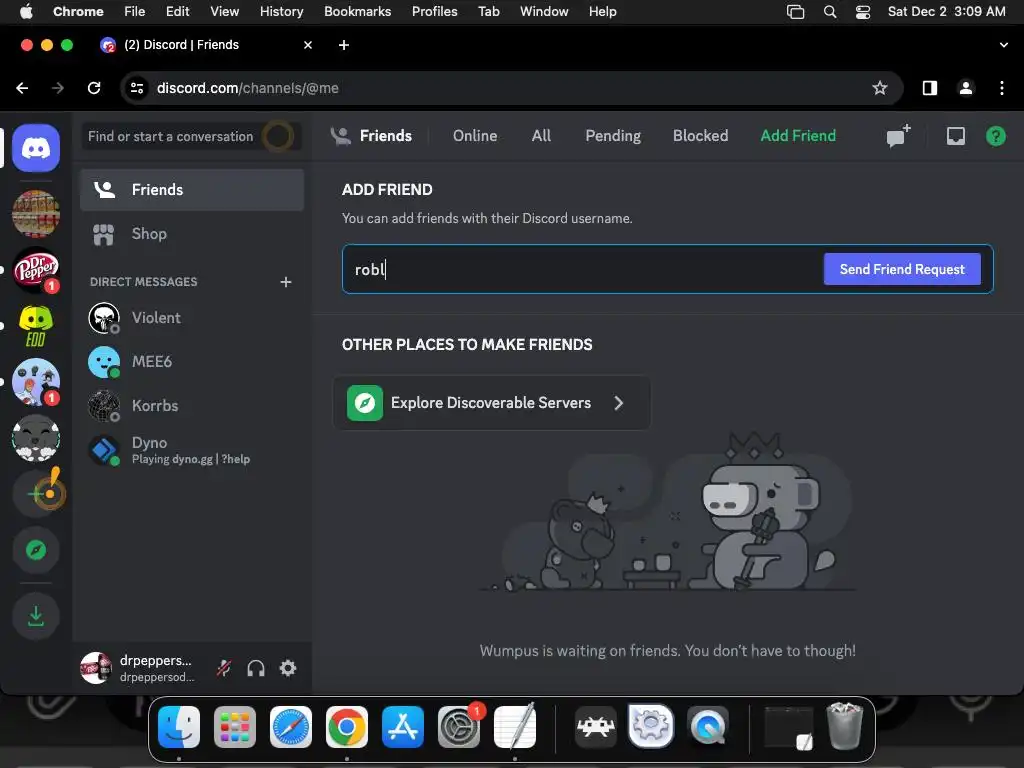Close the Discord Friends tab
Viewport: 1024px width, 768px height.
308,45
